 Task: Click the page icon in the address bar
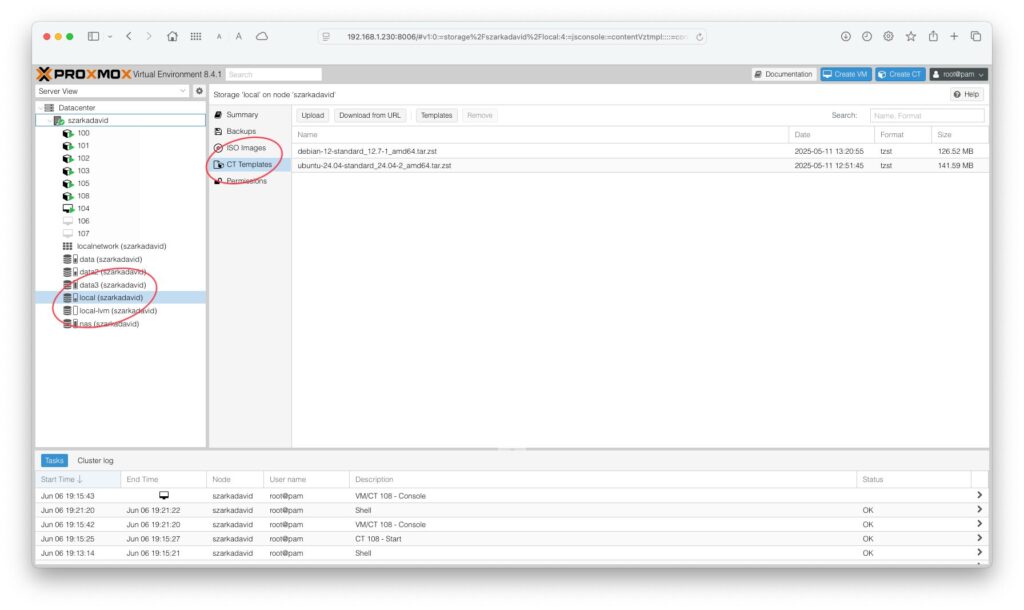click(326, 37)
